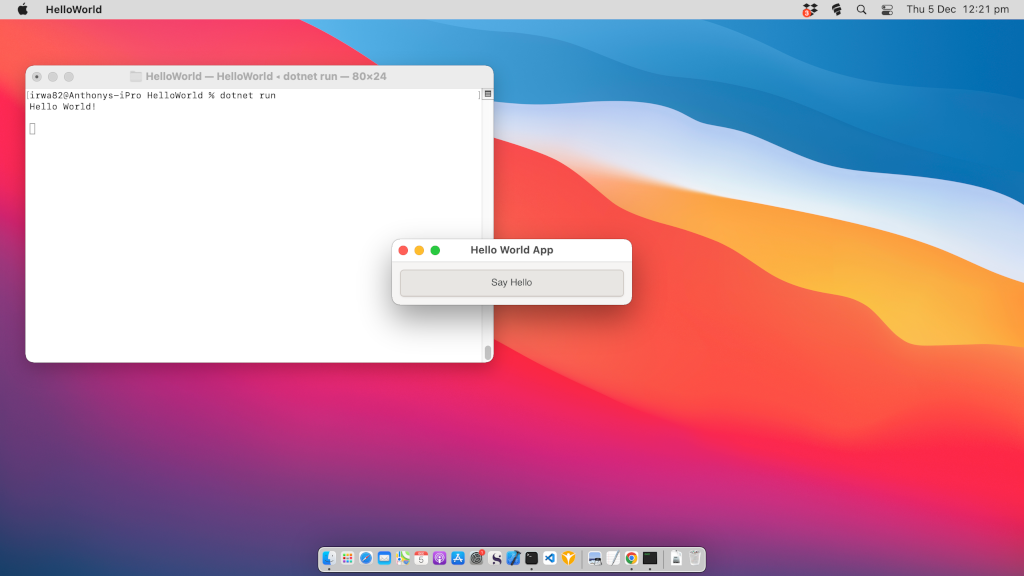This screenshot has width=1024, height=576.
Task: Open the Mail app in the Dock
Action: [384, 559]
